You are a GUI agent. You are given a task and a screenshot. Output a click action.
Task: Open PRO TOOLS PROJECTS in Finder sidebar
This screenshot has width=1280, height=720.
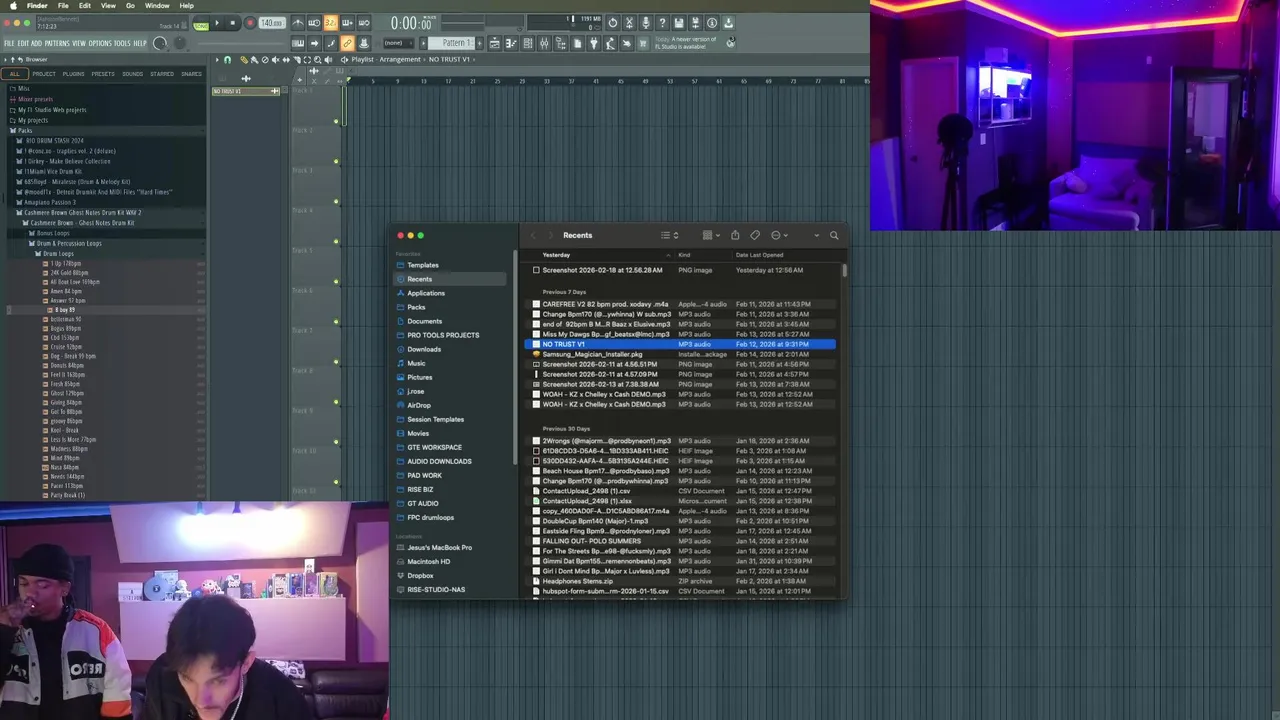pyautogui.click(x=443, y=335)
